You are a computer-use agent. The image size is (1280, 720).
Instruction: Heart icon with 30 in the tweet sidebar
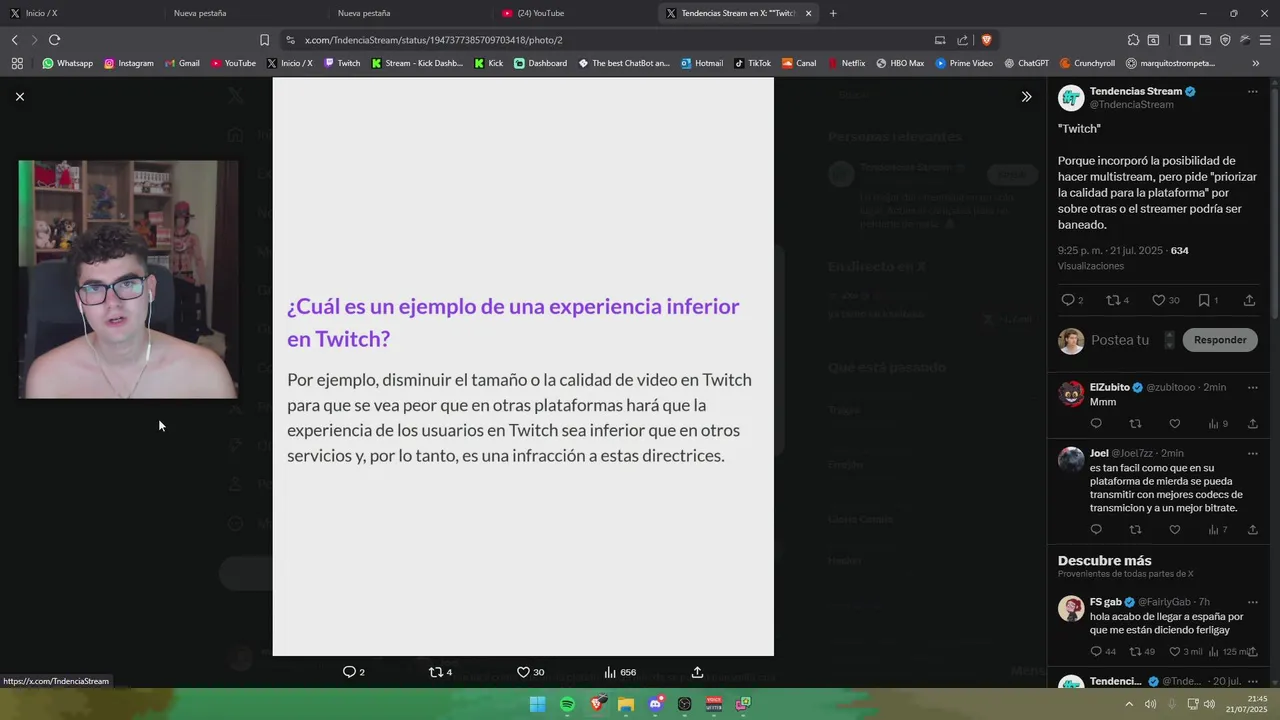pos(1158,300)
